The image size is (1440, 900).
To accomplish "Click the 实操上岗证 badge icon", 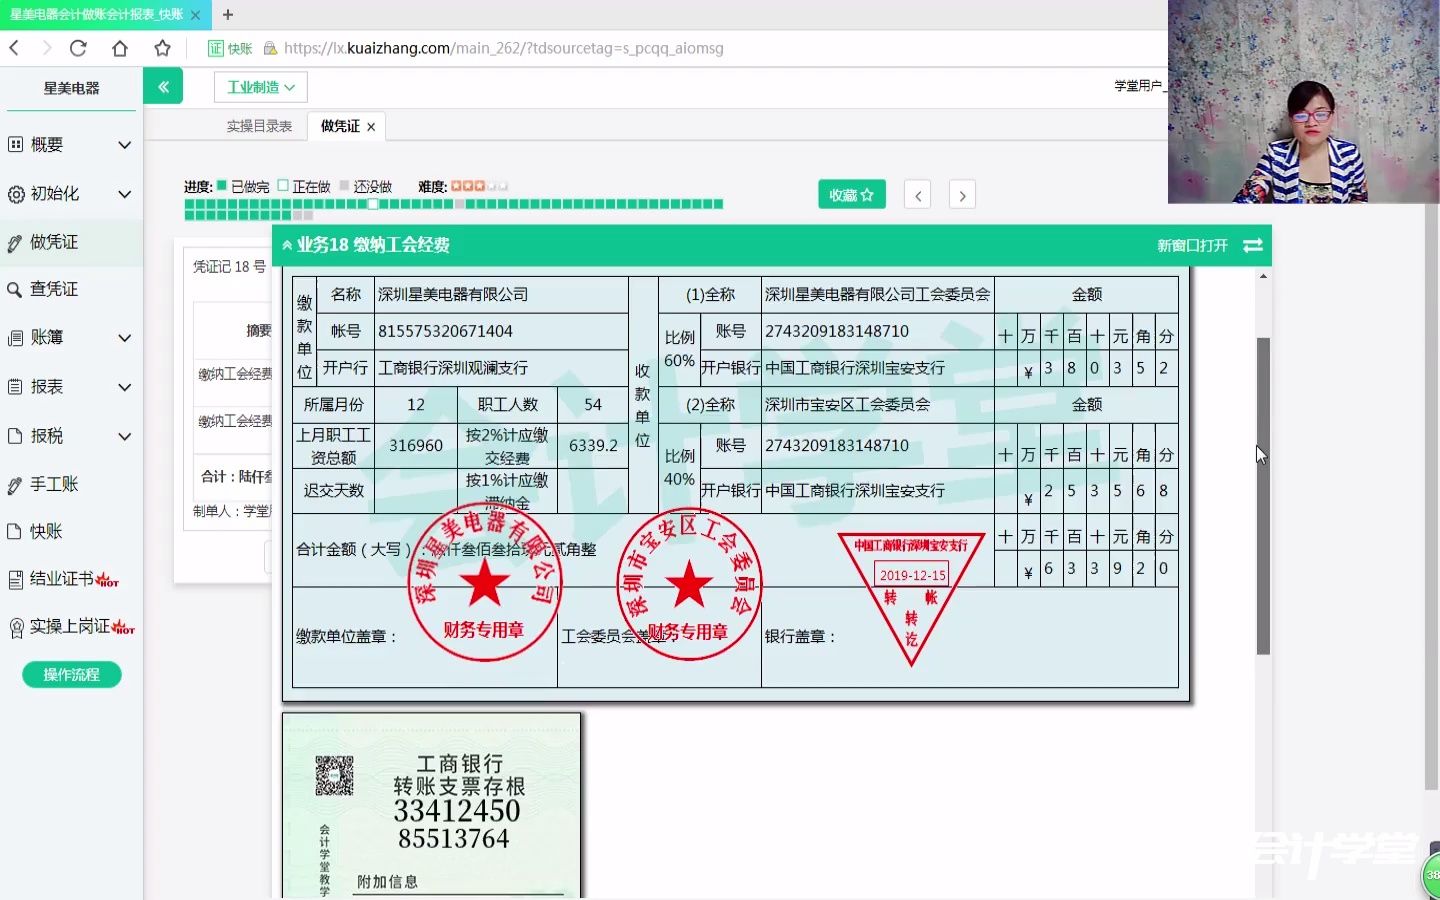I will tap(15, 628).
